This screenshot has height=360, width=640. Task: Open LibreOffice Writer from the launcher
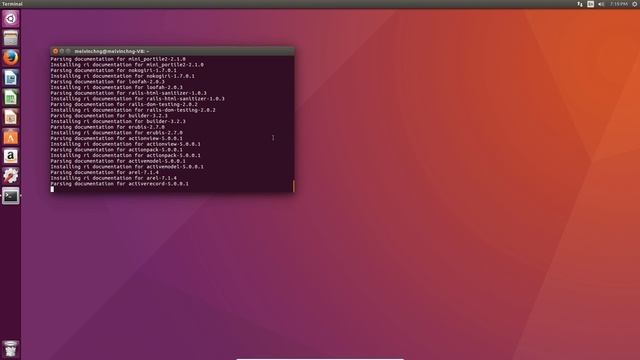(11, 78)
